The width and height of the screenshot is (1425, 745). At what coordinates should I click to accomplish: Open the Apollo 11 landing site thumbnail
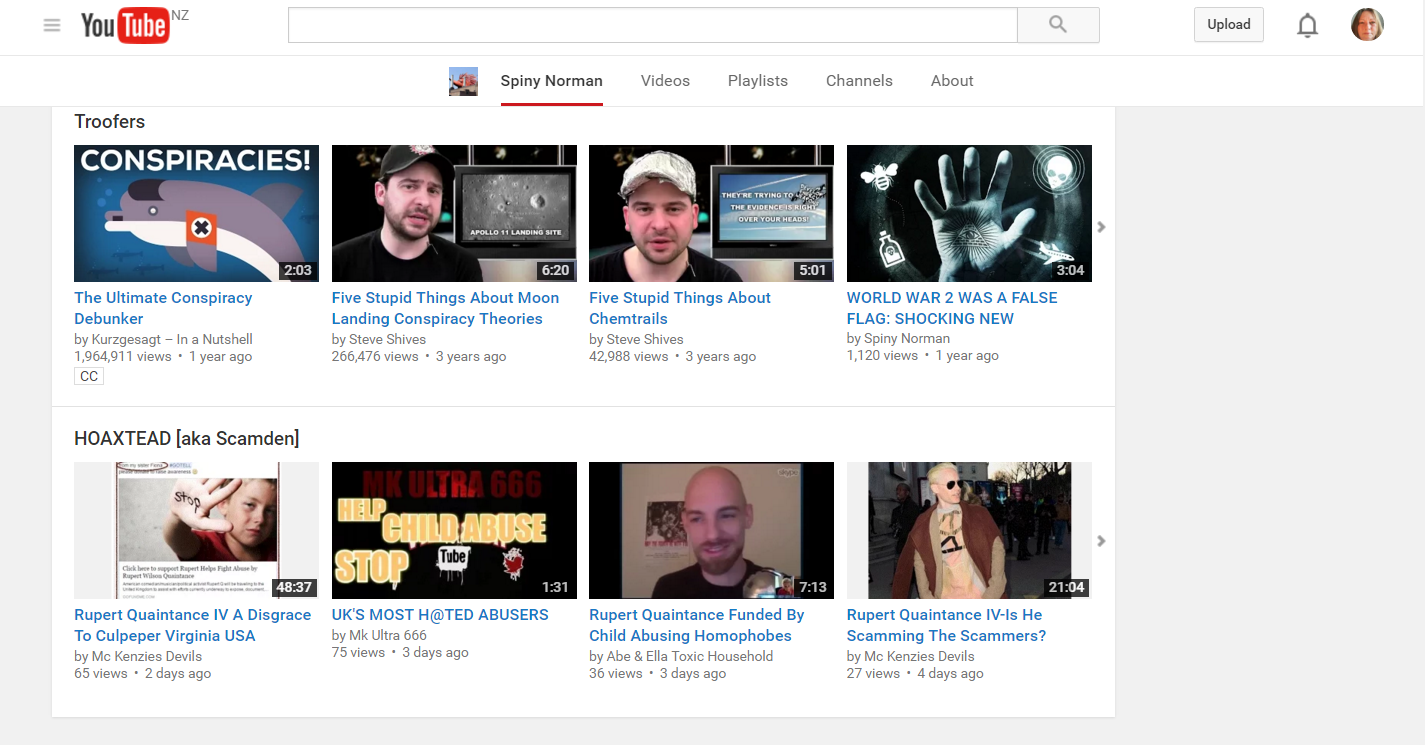[454, 213]
